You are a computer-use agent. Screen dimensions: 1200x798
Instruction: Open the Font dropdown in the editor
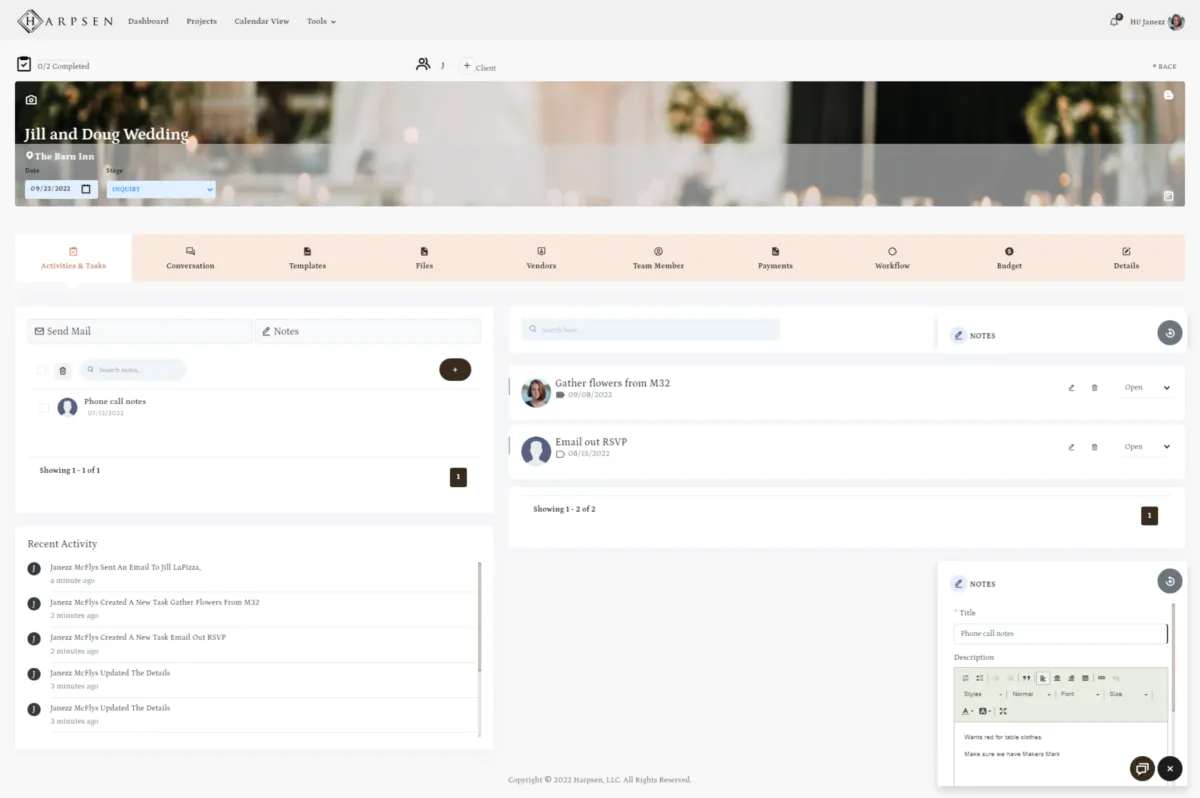[x=1080, y=694]
